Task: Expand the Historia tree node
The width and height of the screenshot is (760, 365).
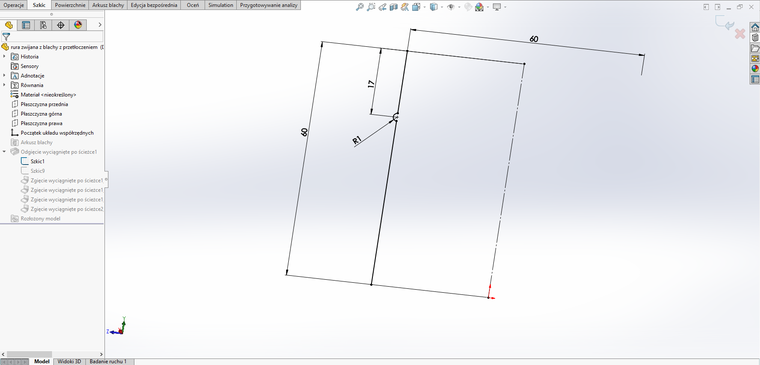Action: tap(4, 57)
